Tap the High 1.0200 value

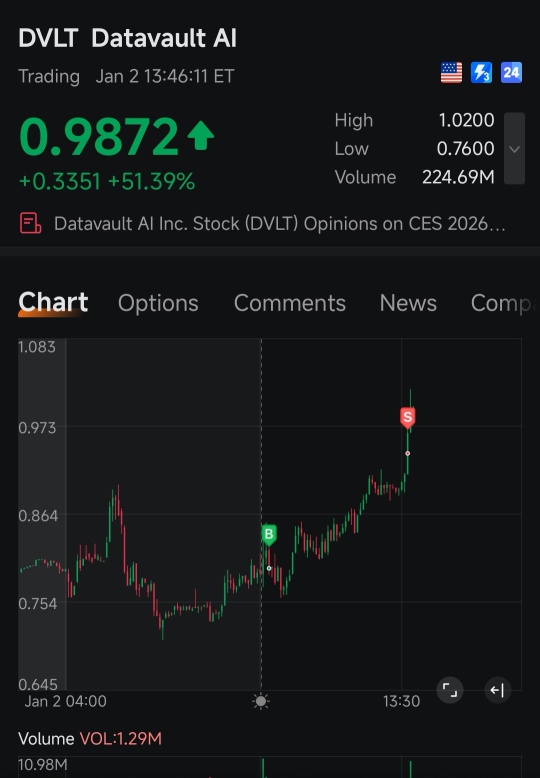coord(466,120)
